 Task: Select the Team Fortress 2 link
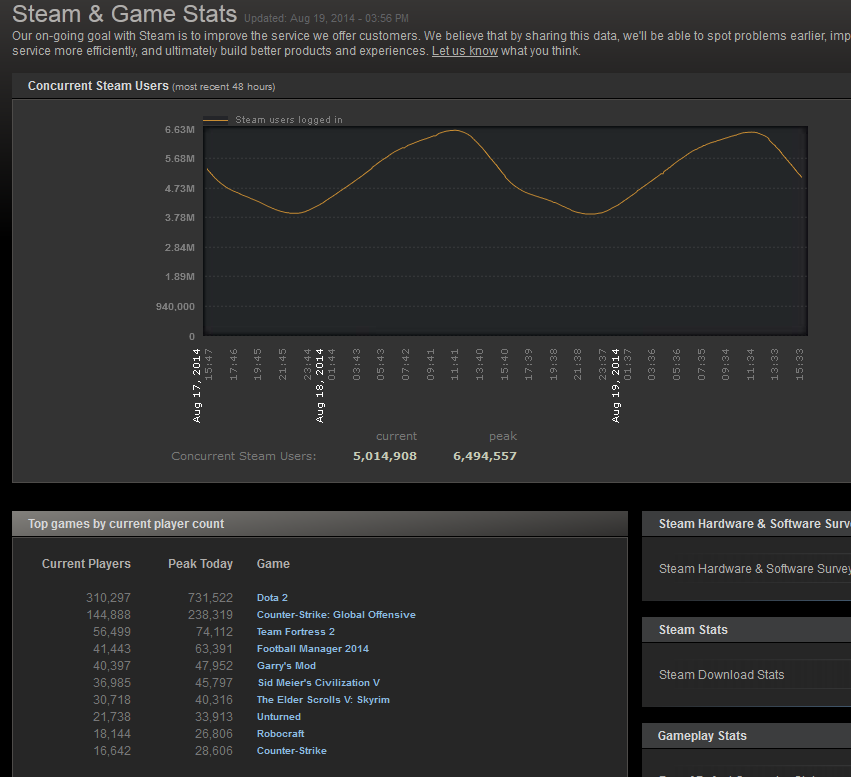[295, 632]
